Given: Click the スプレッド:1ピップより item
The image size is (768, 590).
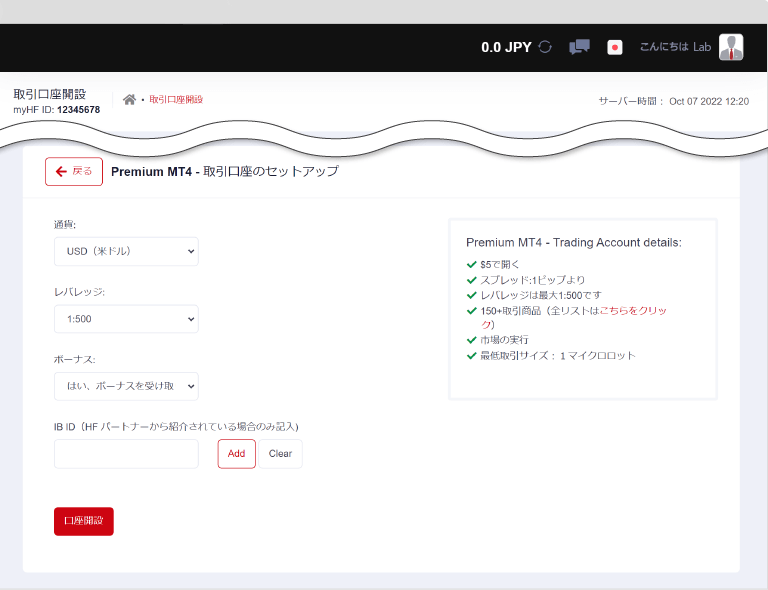Looking at the screenshot, I should [x=532, y=280].
